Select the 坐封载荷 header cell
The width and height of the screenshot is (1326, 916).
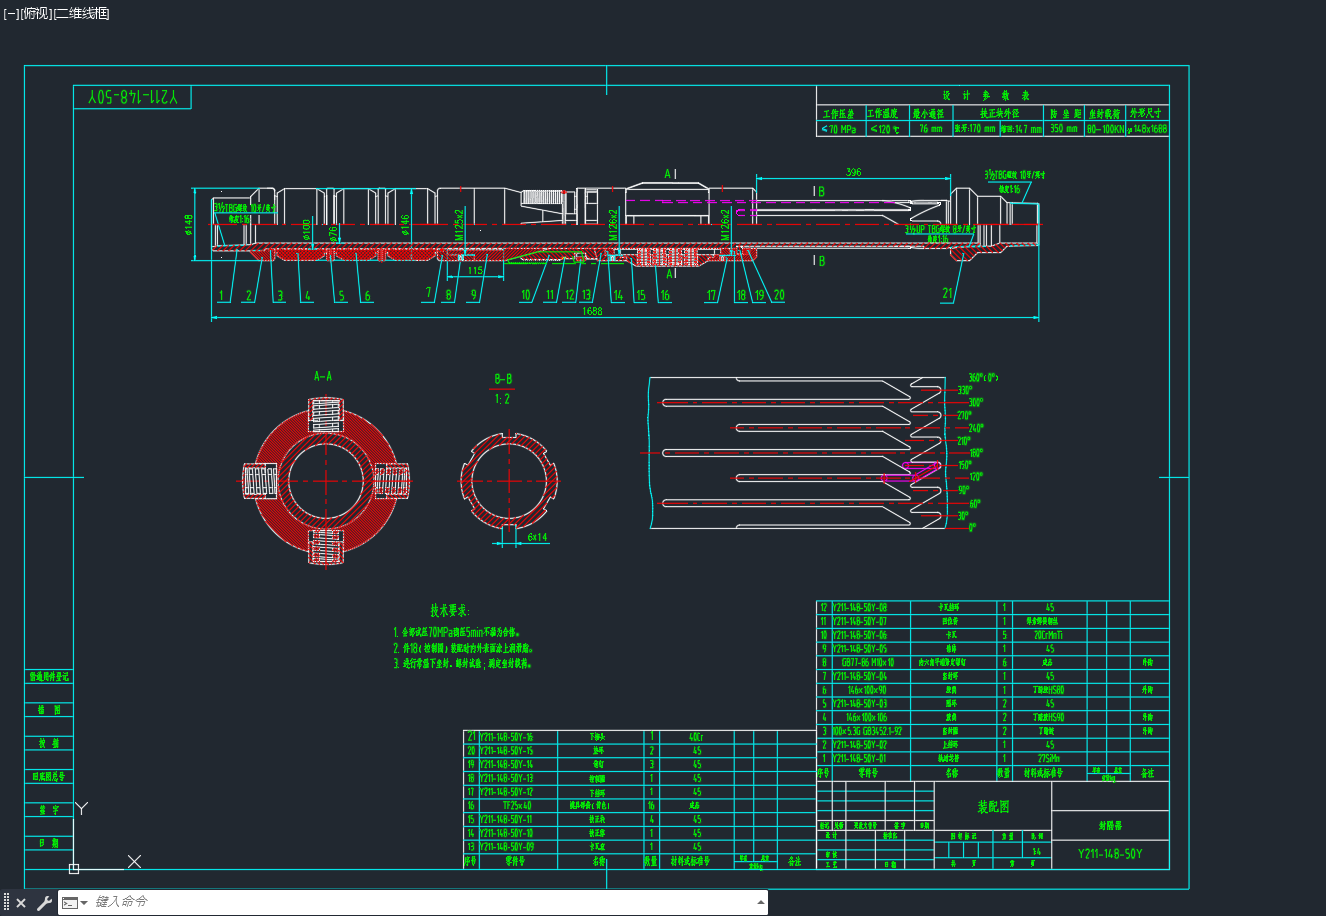tap(1105, 114)
